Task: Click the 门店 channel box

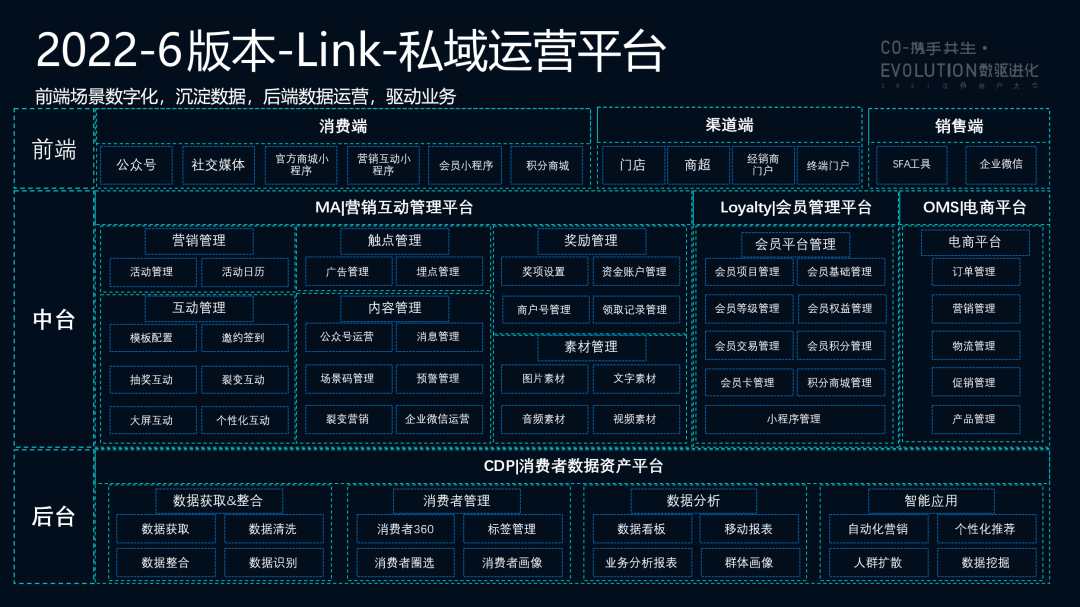Action: click(632, 165)
